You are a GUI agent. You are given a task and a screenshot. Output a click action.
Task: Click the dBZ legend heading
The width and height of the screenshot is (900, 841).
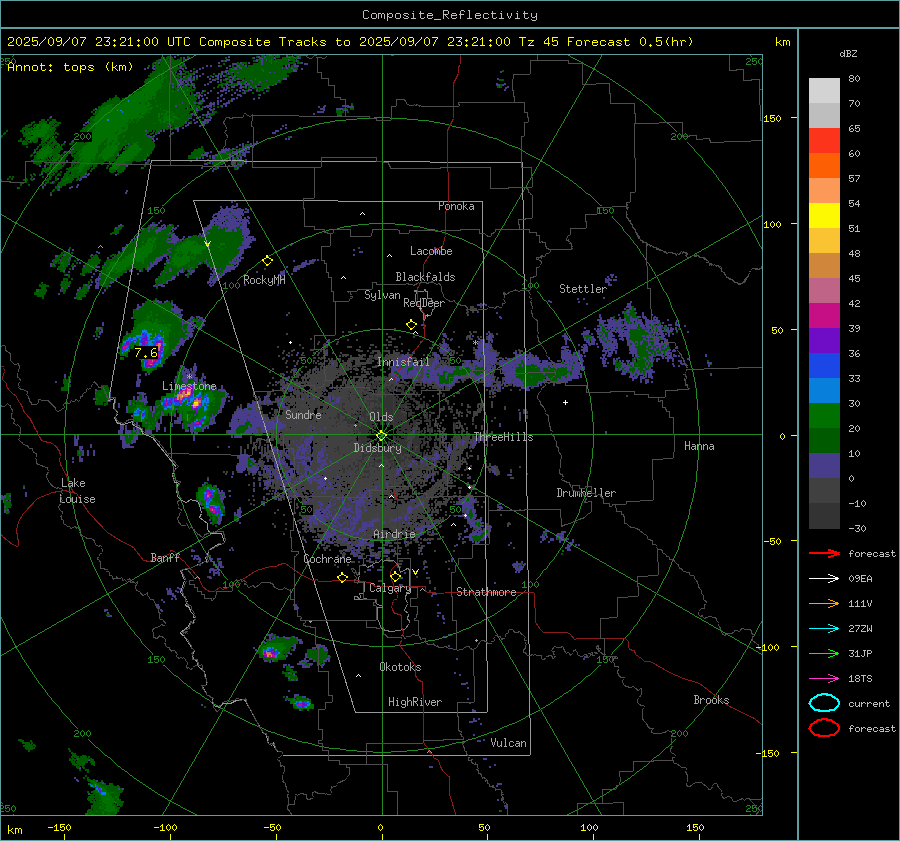pyautogui.click(x=848, y=54)
